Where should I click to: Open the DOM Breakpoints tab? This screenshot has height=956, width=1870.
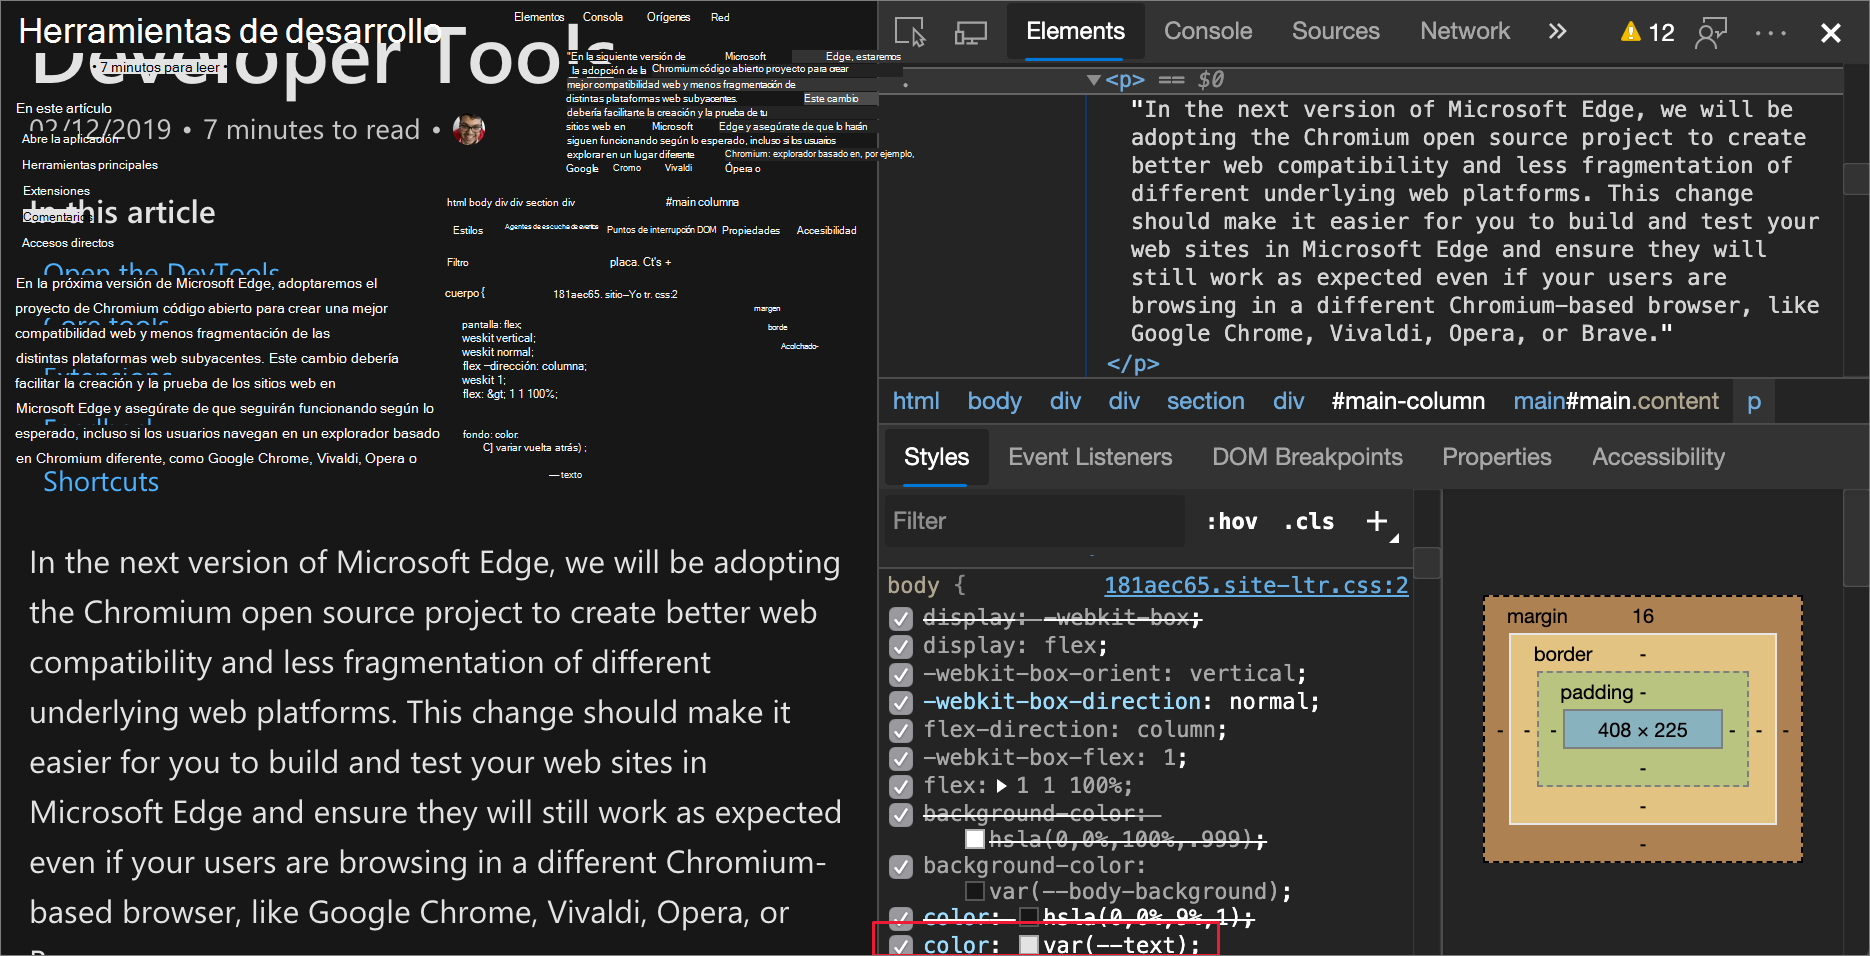click(1307, 457)
